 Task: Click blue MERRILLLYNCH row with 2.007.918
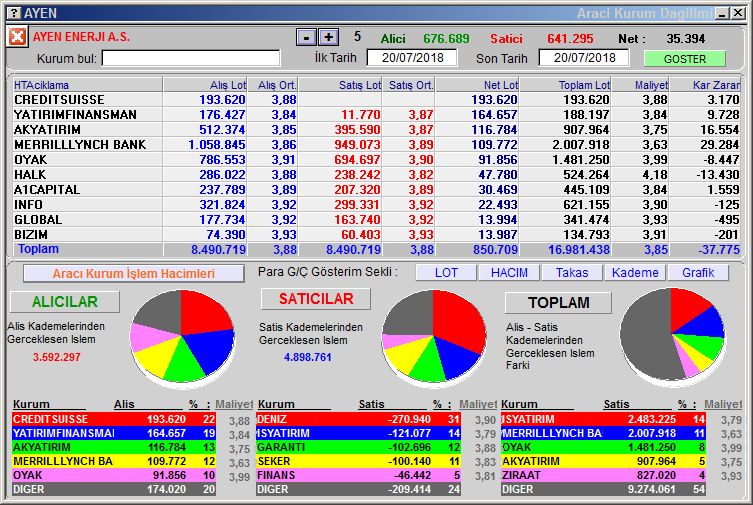[x=603, y=433]
